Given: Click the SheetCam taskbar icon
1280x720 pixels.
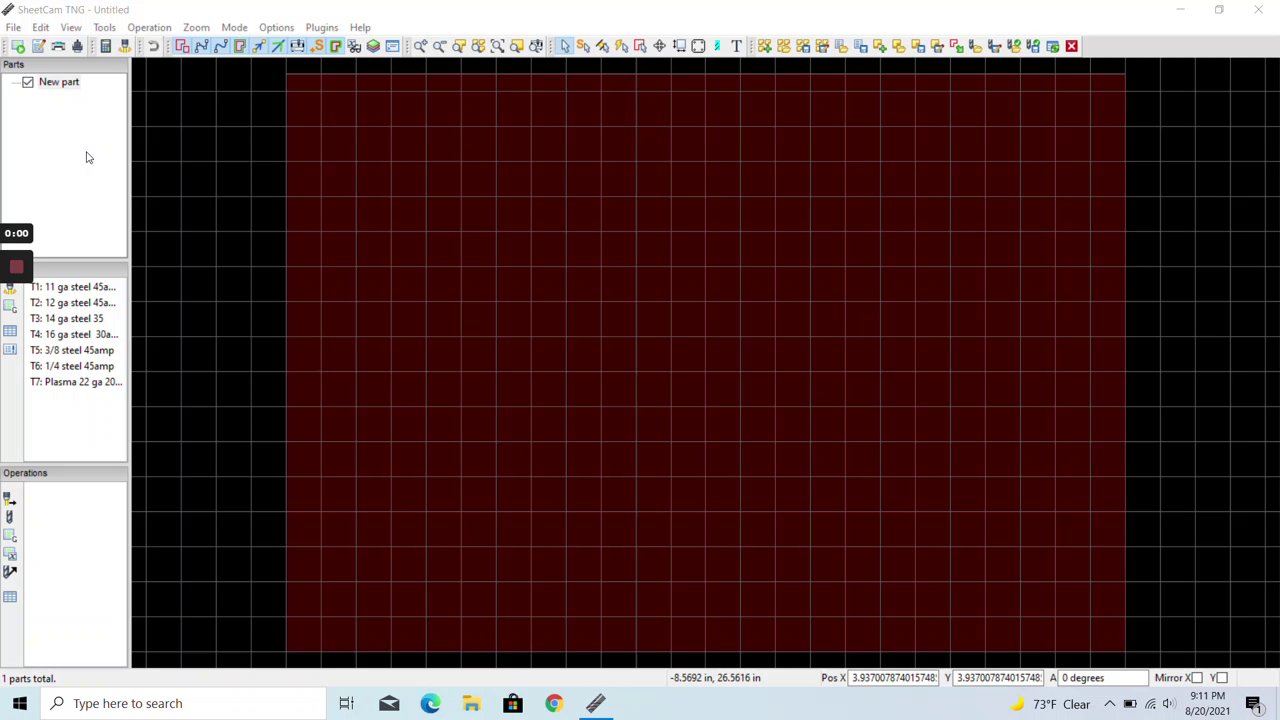Looking at the screenshot, I should (x=595, y=703).
